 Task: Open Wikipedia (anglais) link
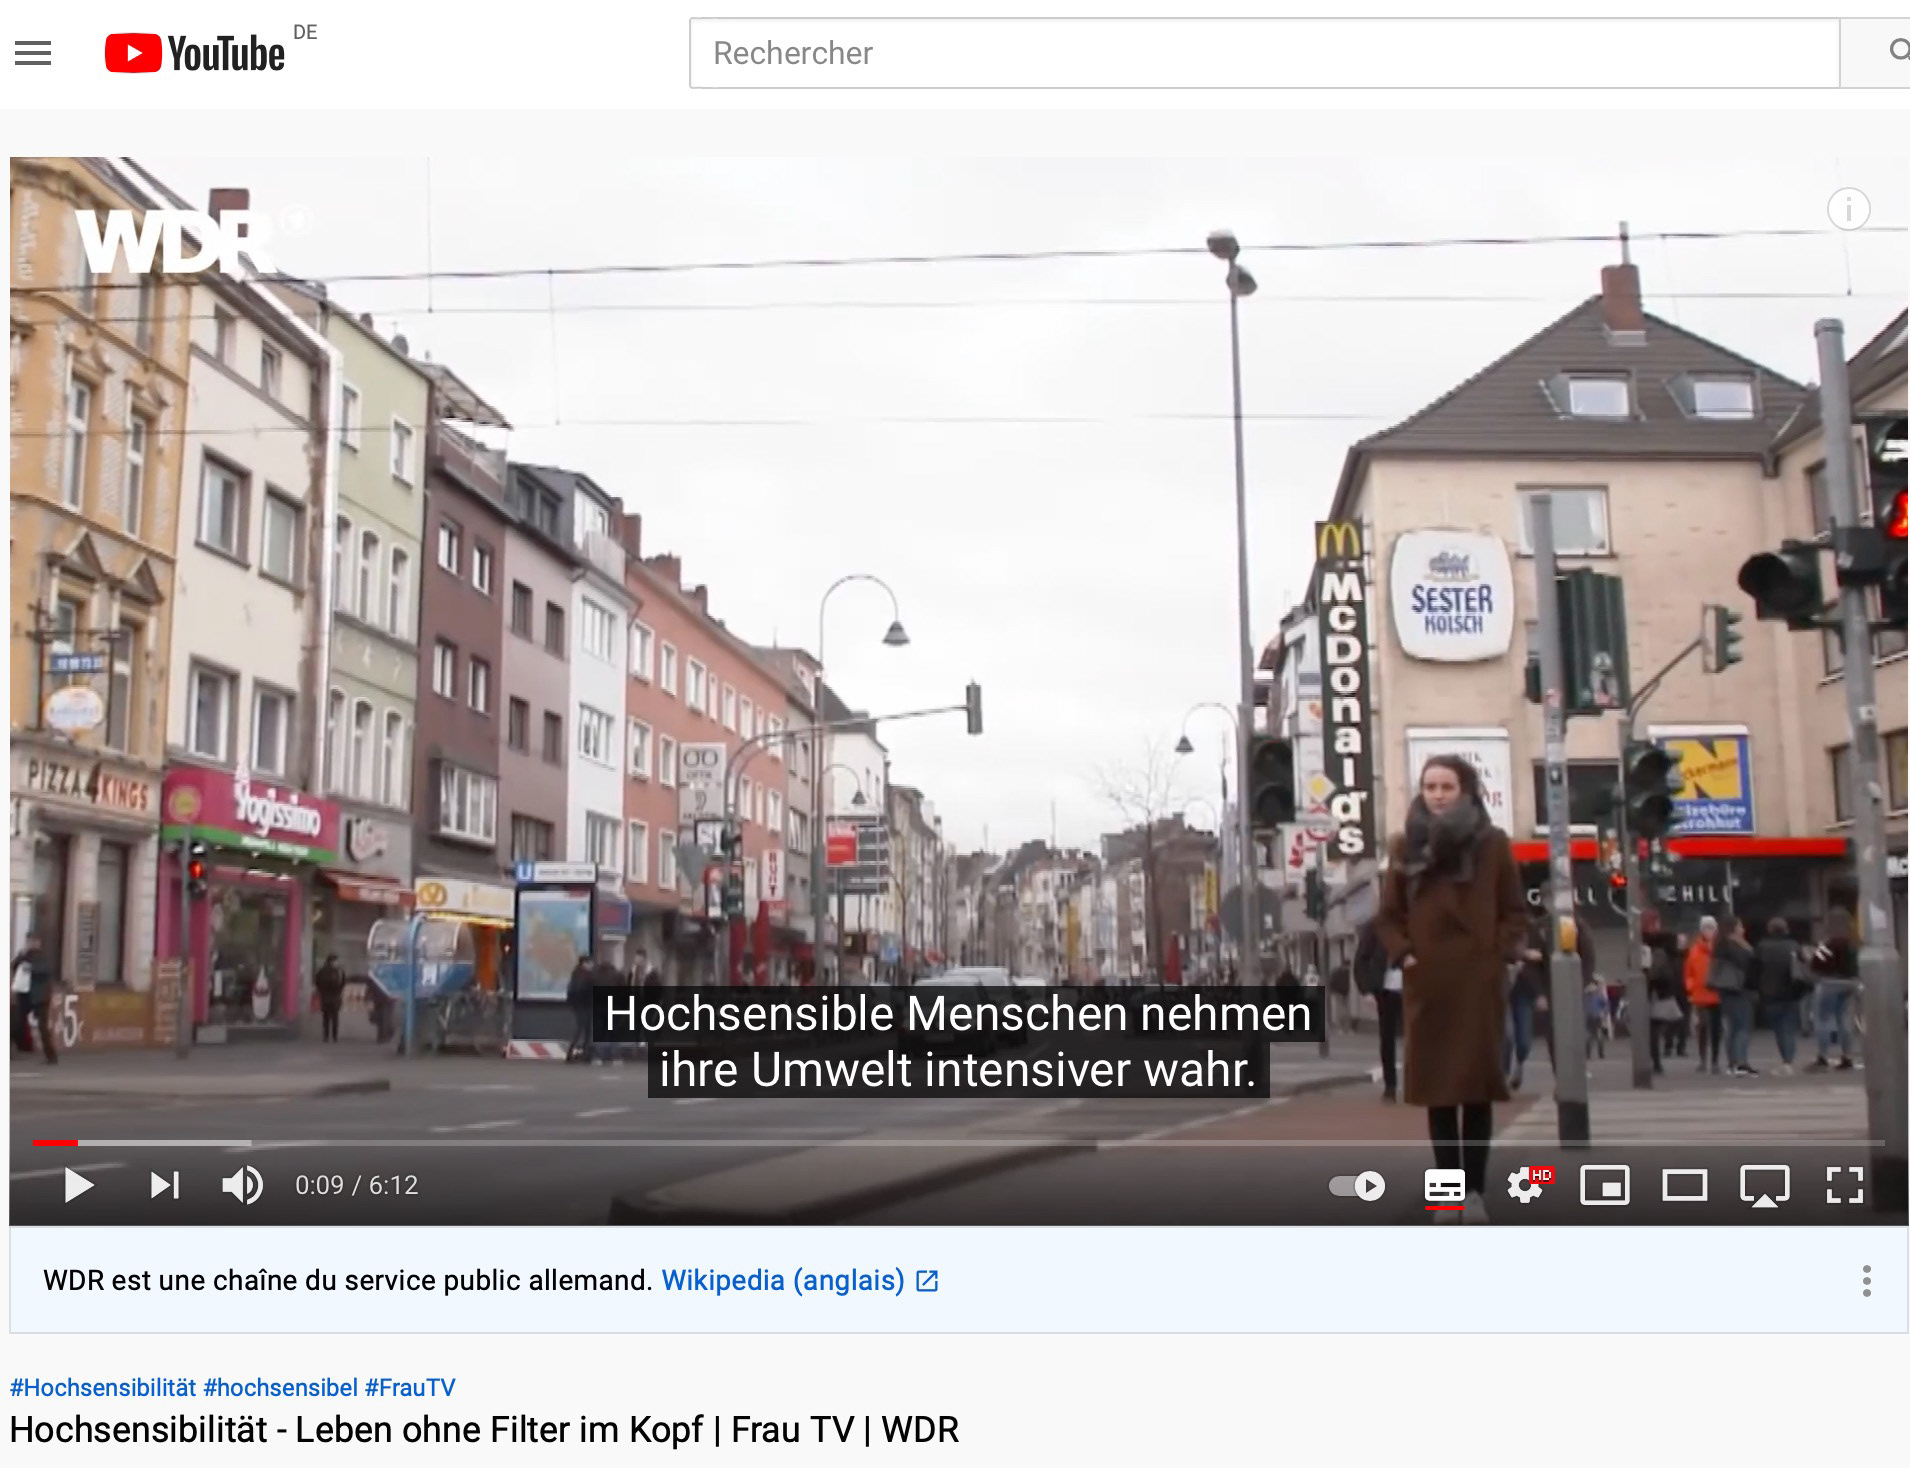tap(800, 1280)
